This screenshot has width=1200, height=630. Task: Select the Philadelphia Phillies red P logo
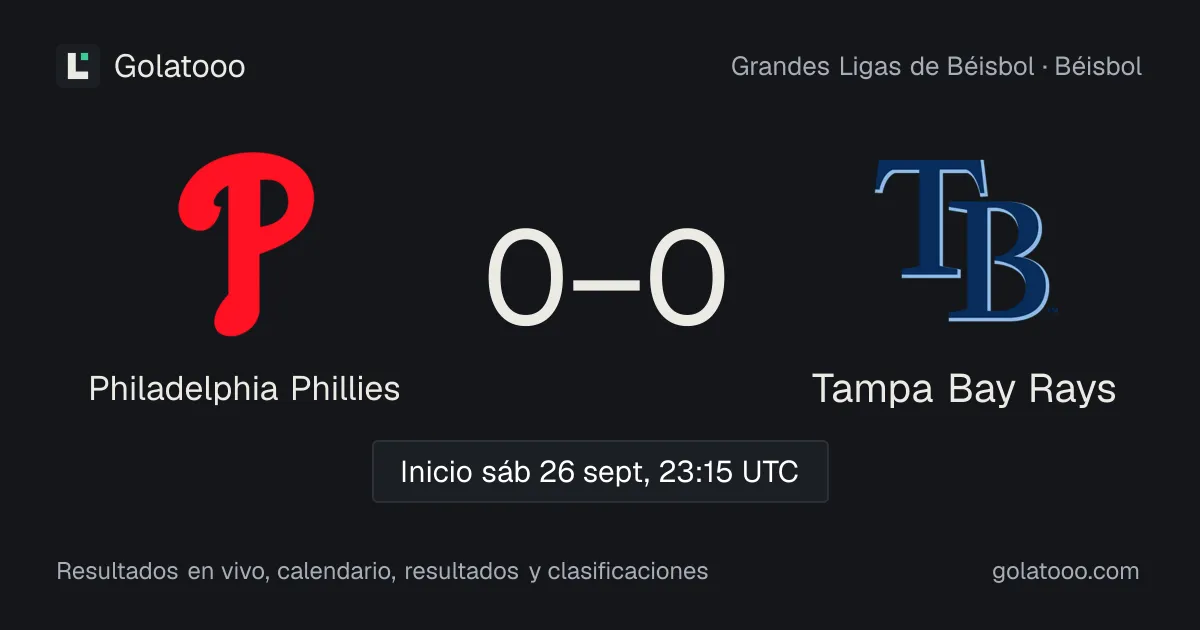tap(245, 244)
